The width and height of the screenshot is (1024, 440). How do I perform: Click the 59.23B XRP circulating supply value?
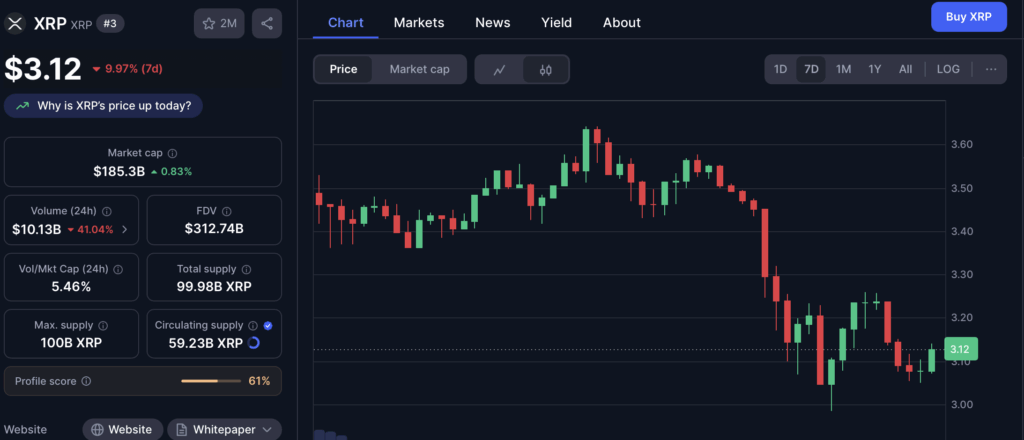pos(204,343)
